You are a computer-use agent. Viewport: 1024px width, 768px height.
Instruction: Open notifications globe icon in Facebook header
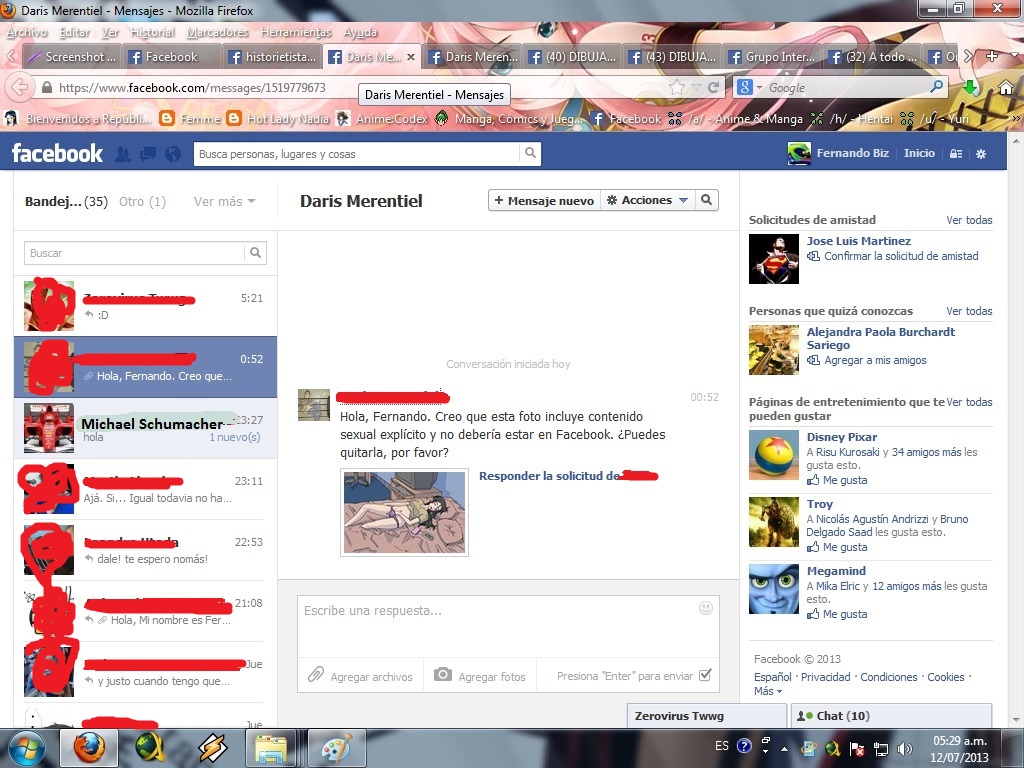(173, 153)
